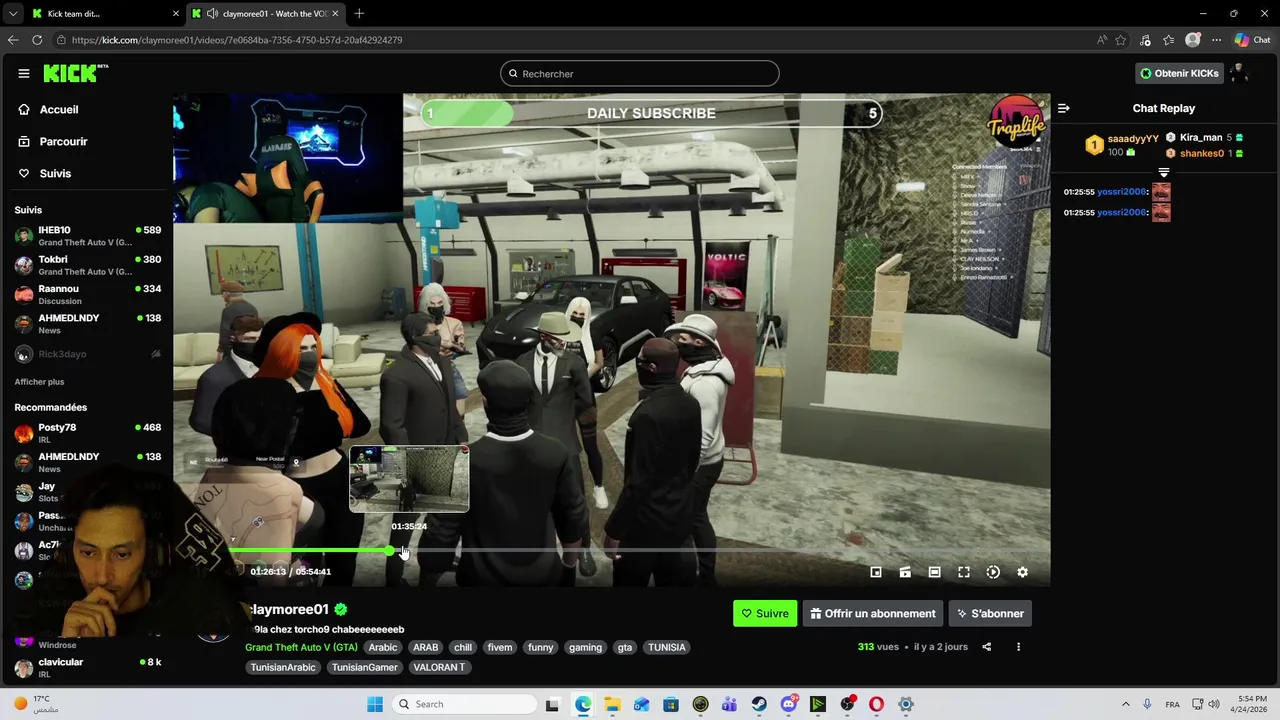Show hidden system tray icons
This screenshot has height=720, width=1280.
coord(1125,704)
